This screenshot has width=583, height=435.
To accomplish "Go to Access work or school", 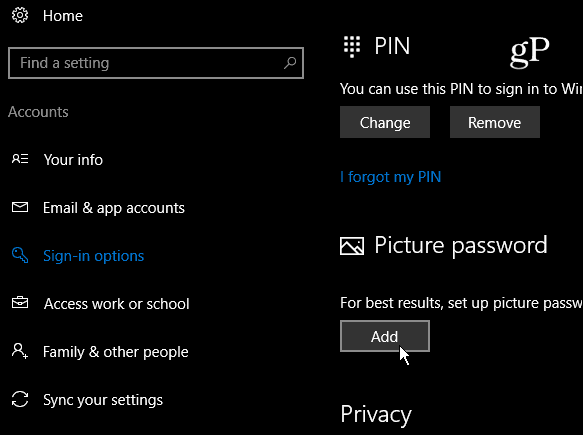I will coord(117,304).
